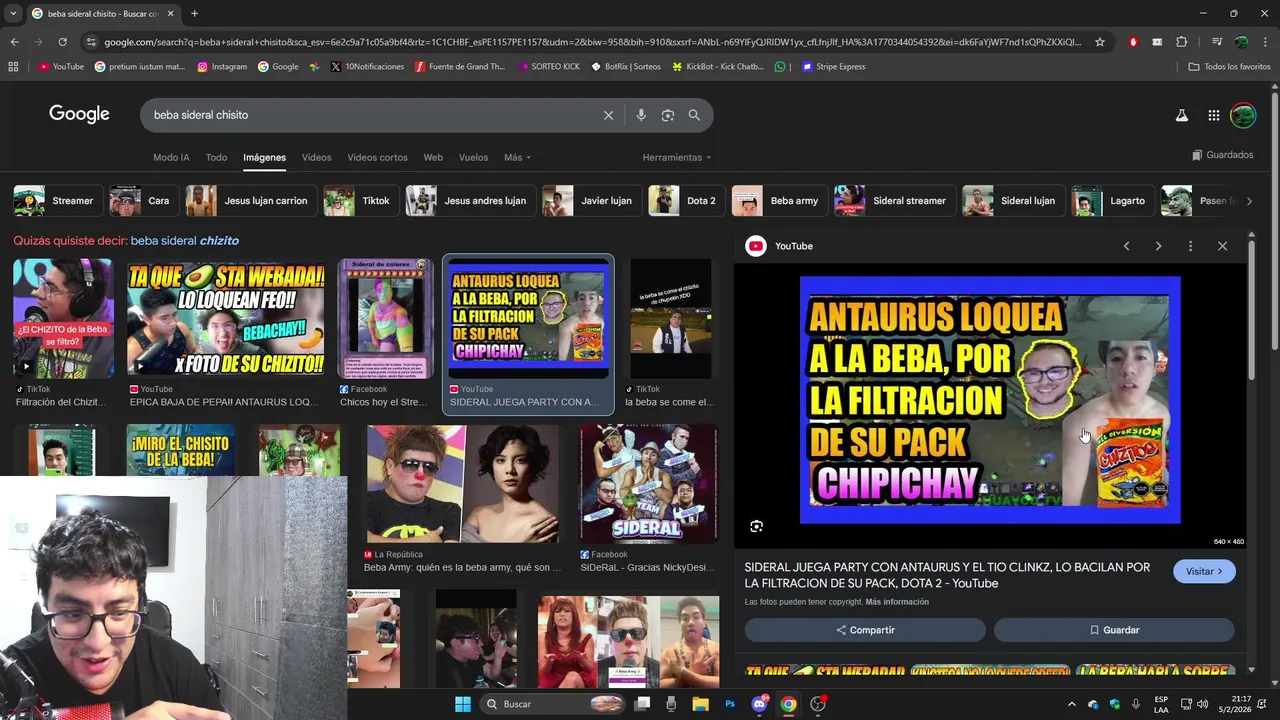Open Más información copyright link
Image resolution: width=1280 pixels, height=720 pixels.
coord(897,602)
